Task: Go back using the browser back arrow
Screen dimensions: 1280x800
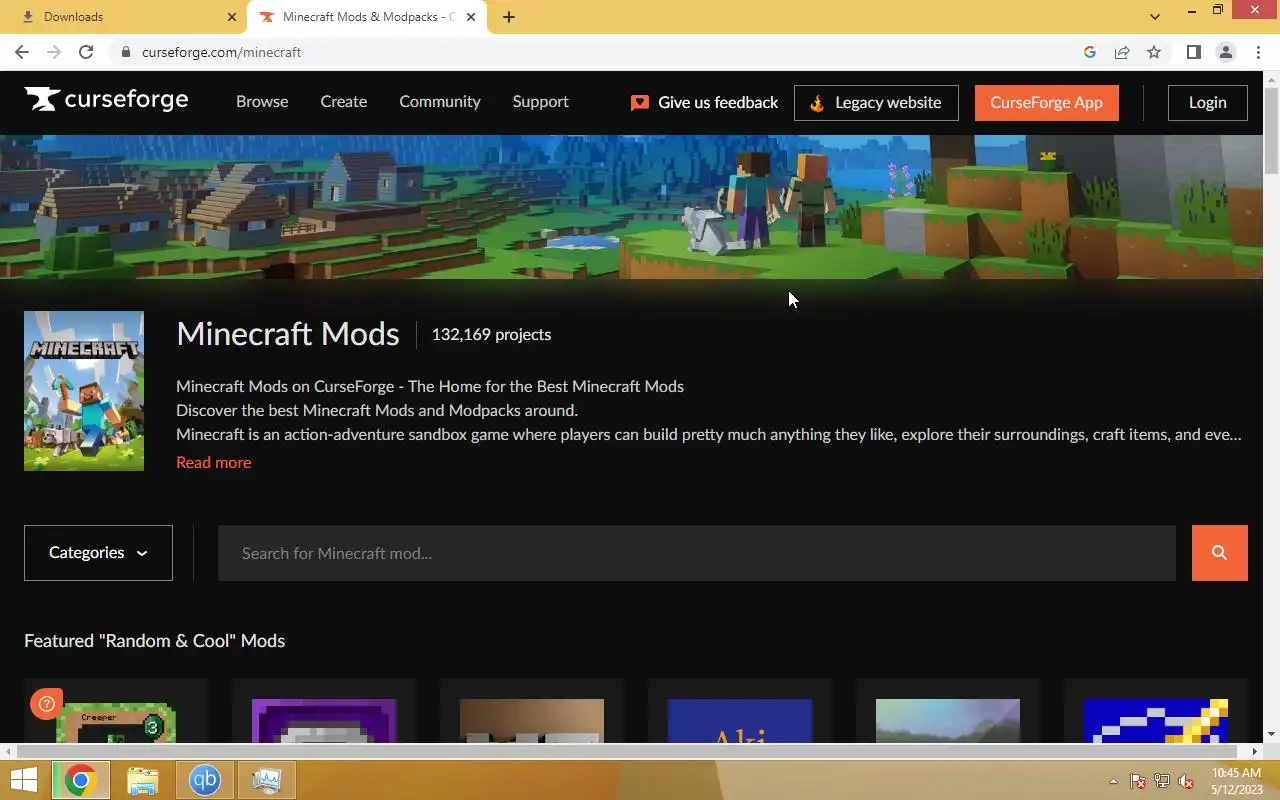Action: click(22, 52)
